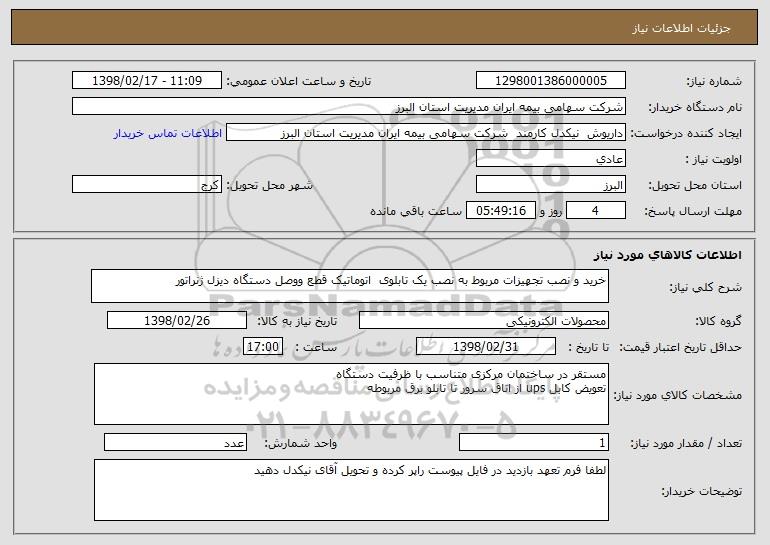Click the request creator field داریوش نیکدل
770x545 pixels.
(426, 133)
